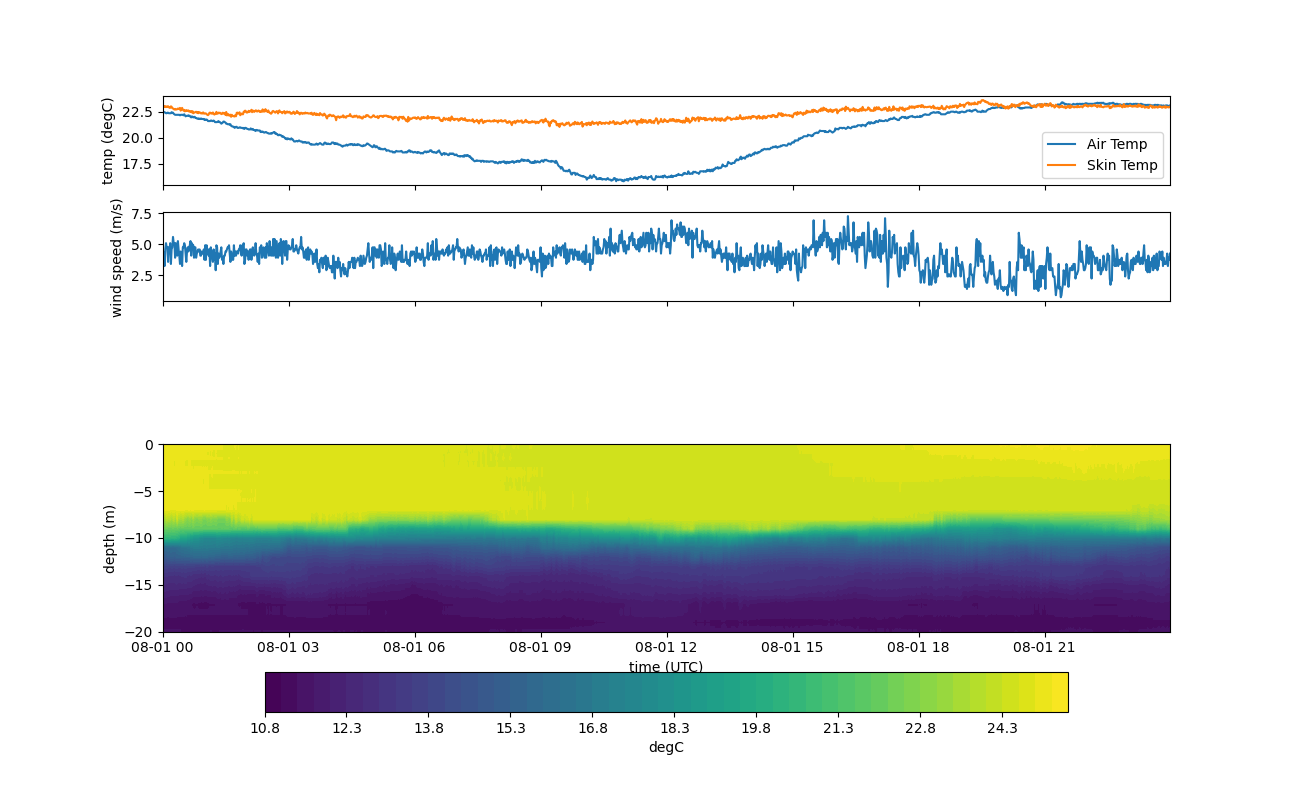
Task: Select the 'wind speed (m/s)' y-axis label
Action: [x=116, y=257]
